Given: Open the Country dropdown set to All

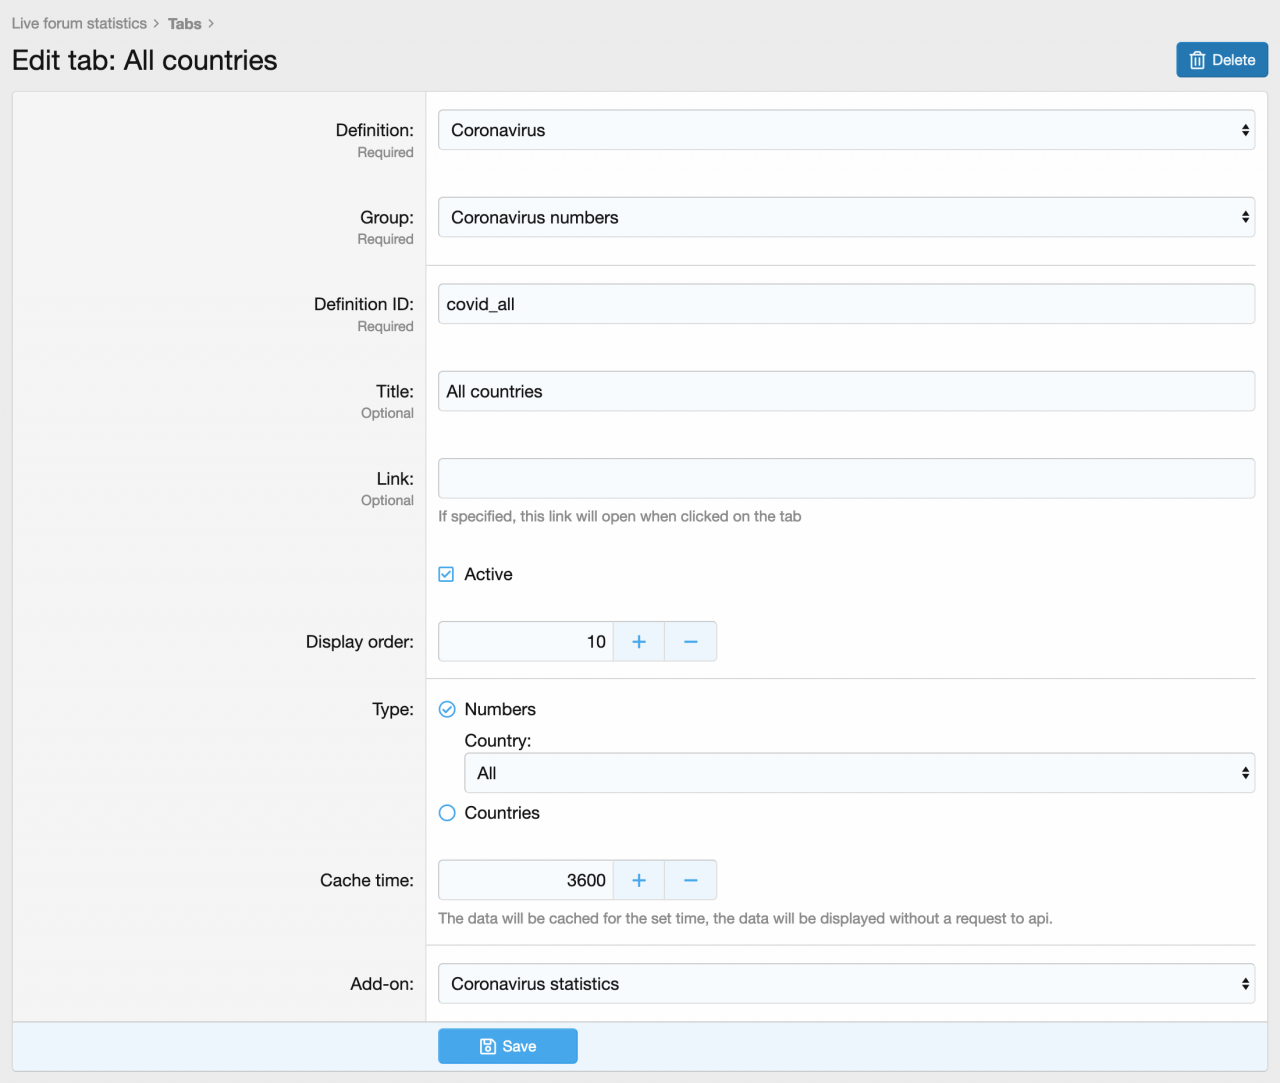Looking at the screenshot, I should coord(859,773).
